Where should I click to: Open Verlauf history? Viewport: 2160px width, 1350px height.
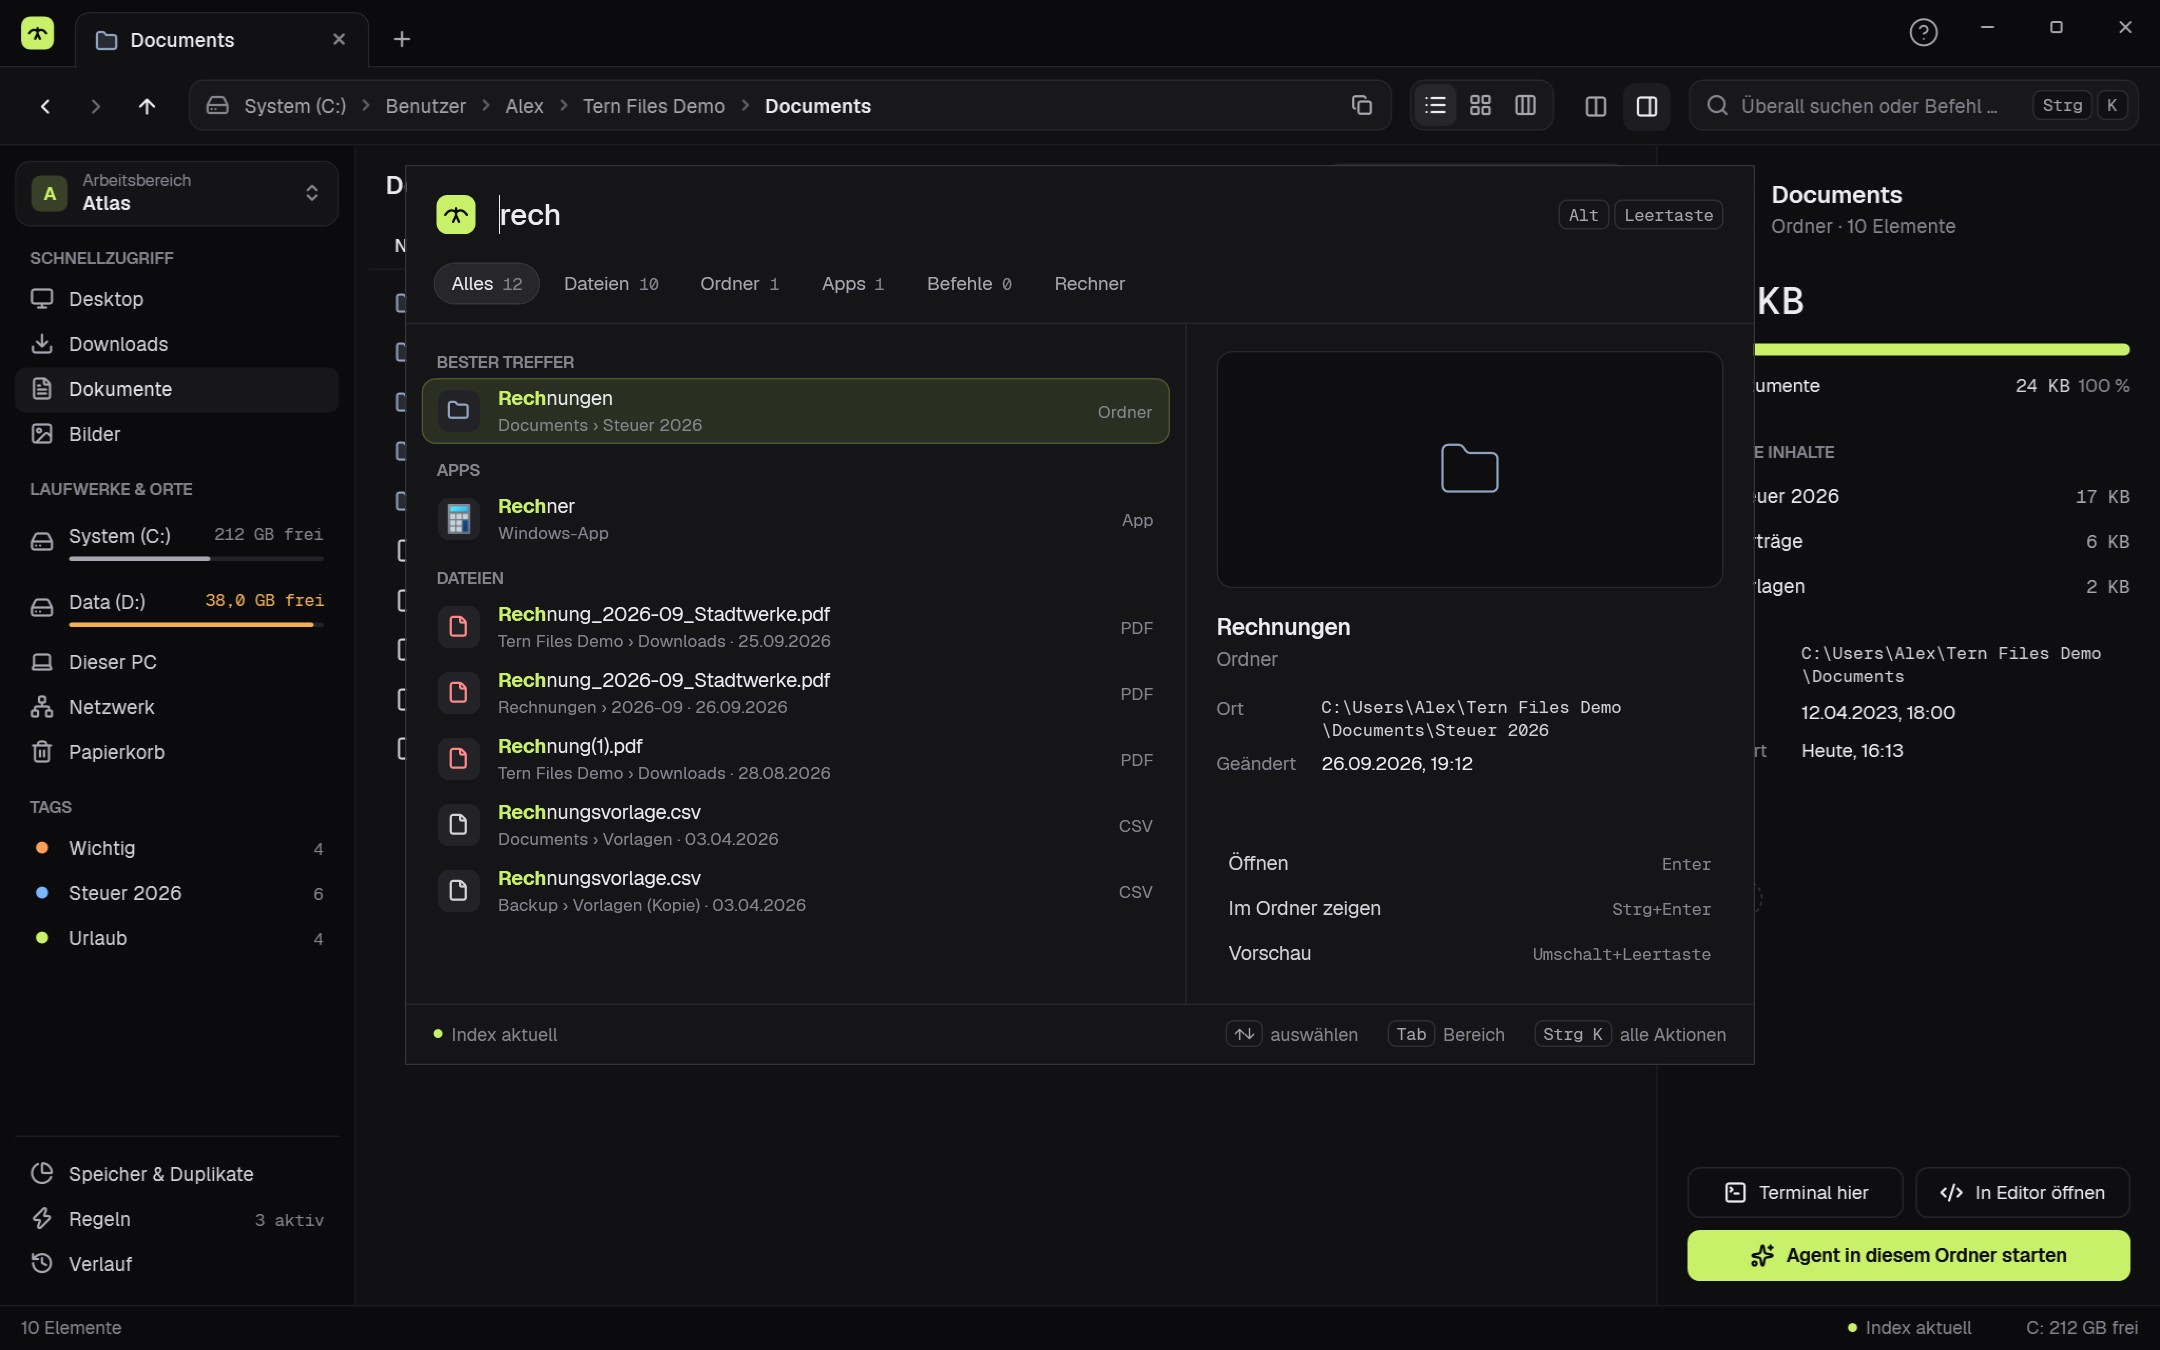click(177, 1264)
